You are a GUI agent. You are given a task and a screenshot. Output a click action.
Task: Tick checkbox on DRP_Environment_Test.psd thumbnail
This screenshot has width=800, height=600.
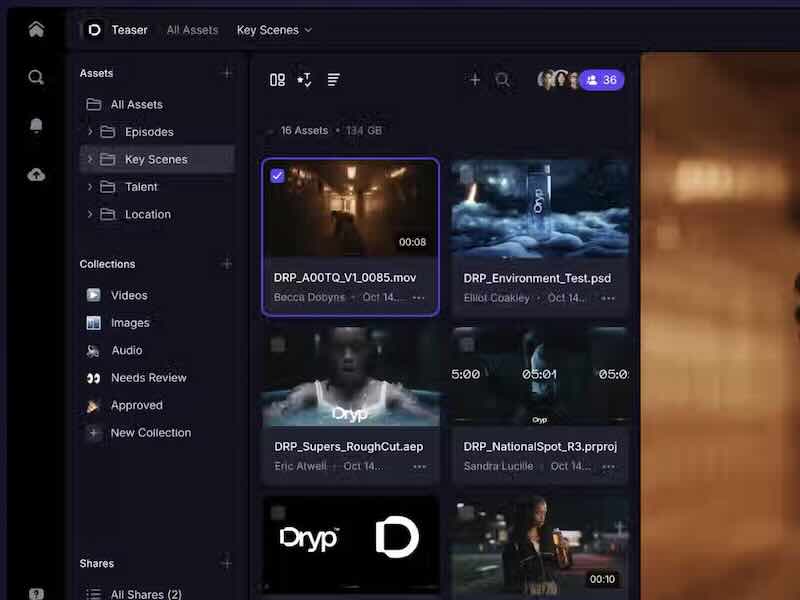[466, 175]
